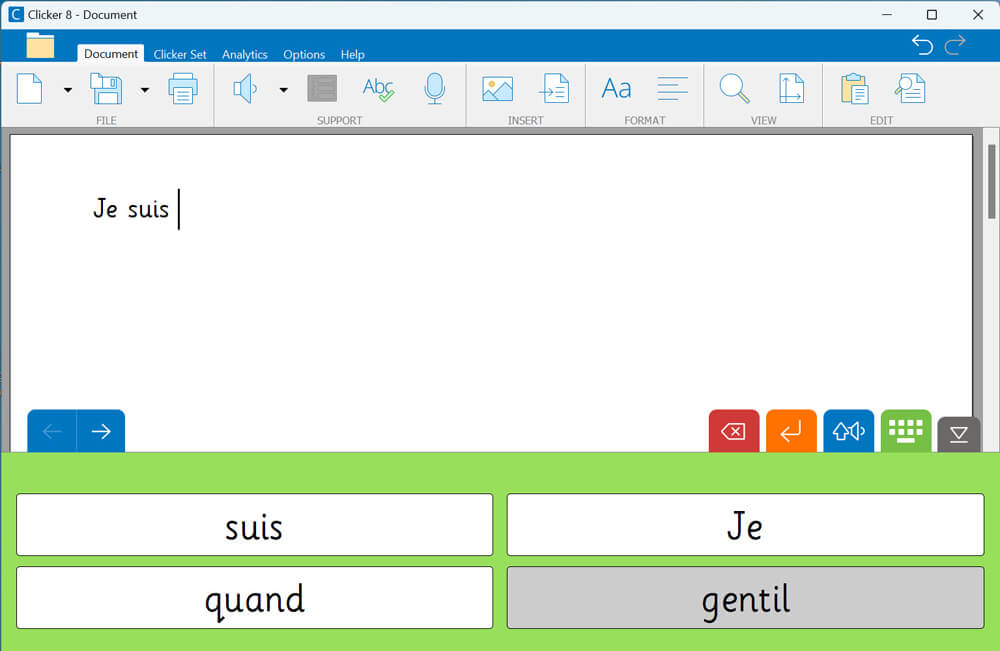Click the clipboard paste icon
The image size is (1000, 651).
pyautogui.click(x=854, y=89)
